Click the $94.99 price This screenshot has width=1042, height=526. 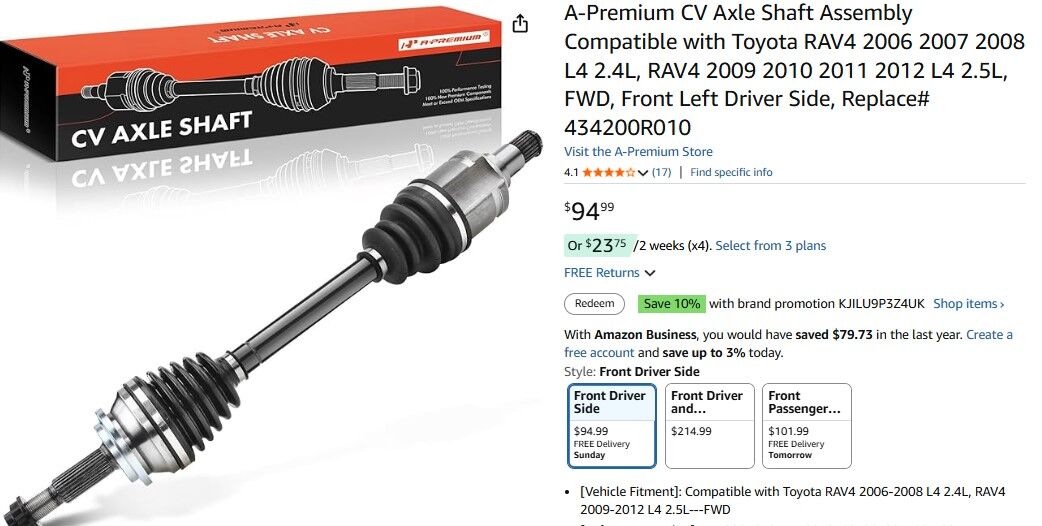pyautogui.click(x=589, y=211)
